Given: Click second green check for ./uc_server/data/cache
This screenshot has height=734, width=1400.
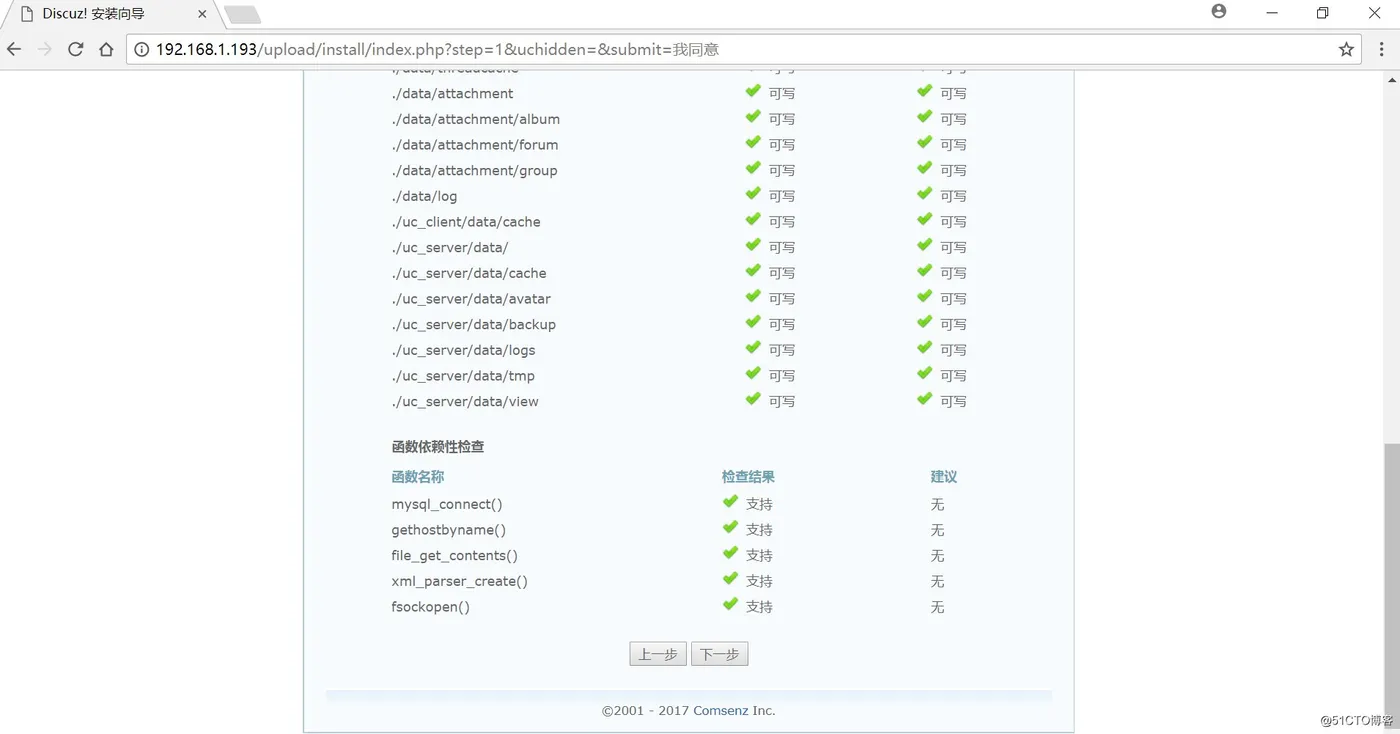Looking at the screenshot, I should 924,271.
